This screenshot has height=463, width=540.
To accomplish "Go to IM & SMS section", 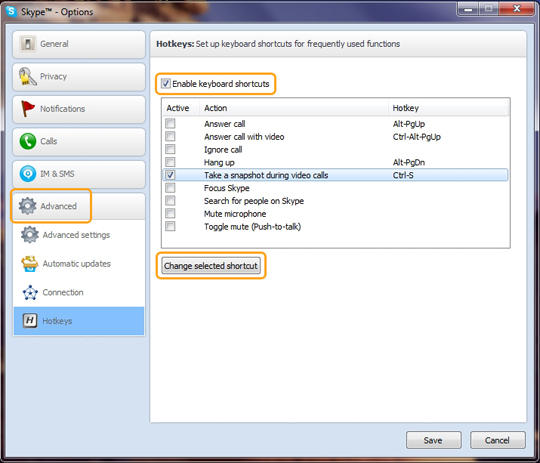I will [x=79, y=174].
